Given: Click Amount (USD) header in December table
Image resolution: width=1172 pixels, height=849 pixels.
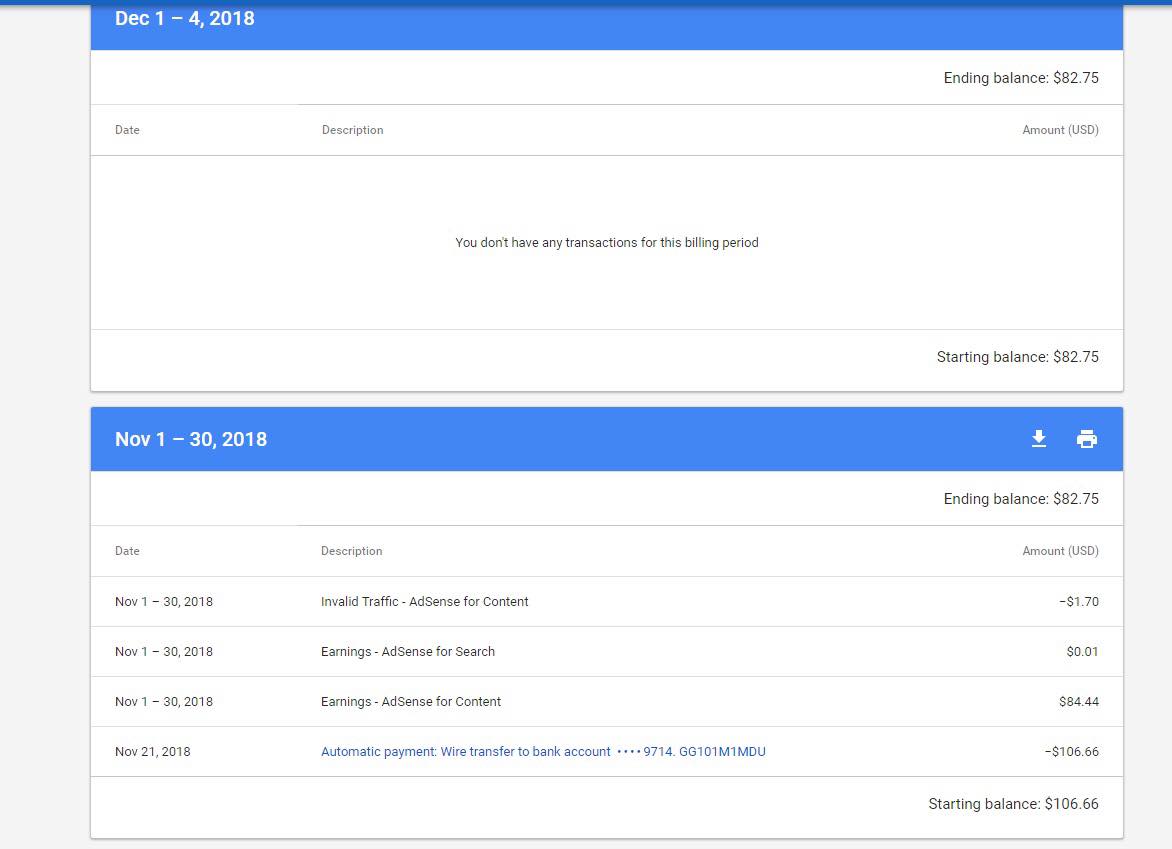Looking at the screenshot, I should (x=1060, y=130).
